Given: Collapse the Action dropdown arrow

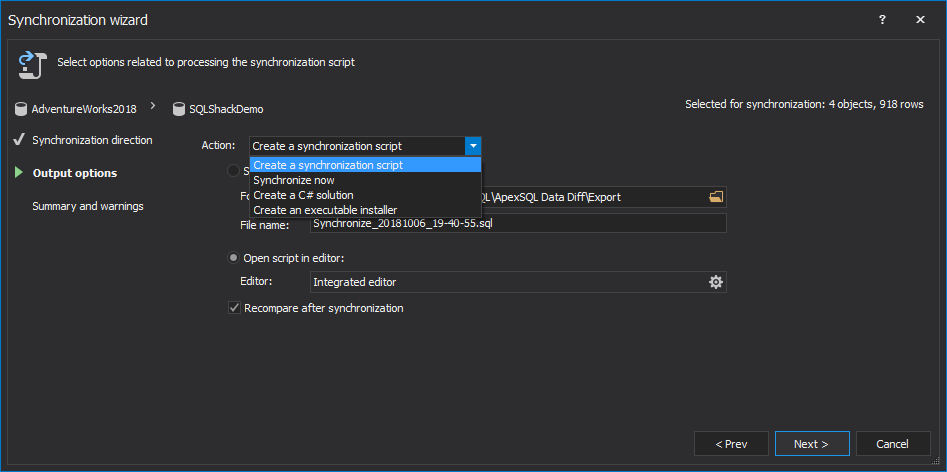Looking at the screenshot, I should click(473, 146).
